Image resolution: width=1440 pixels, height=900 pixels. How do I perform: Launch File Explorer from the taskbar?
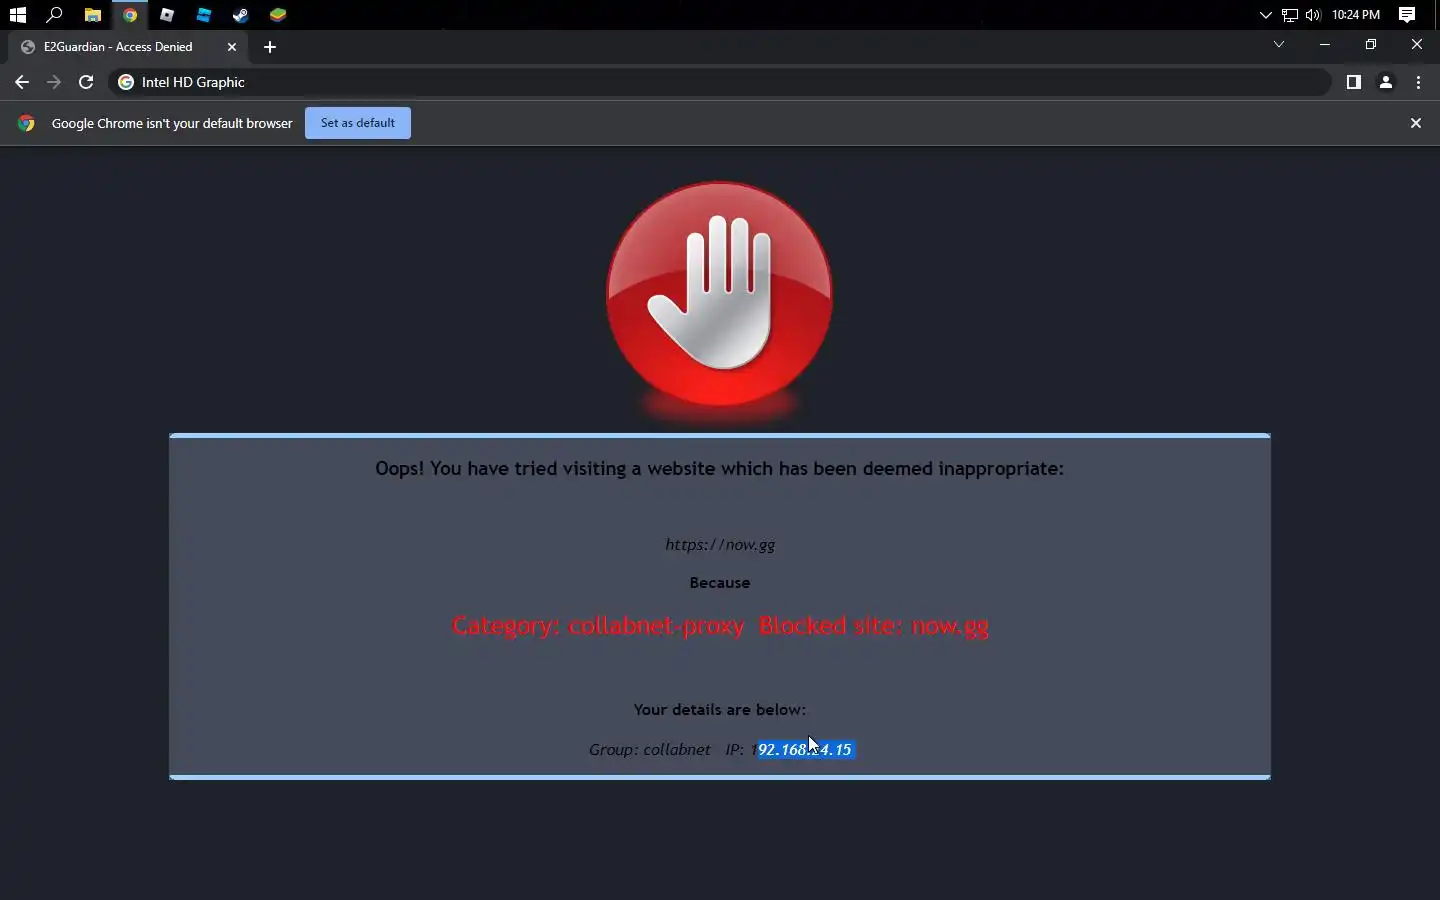(x=92, y=15)
